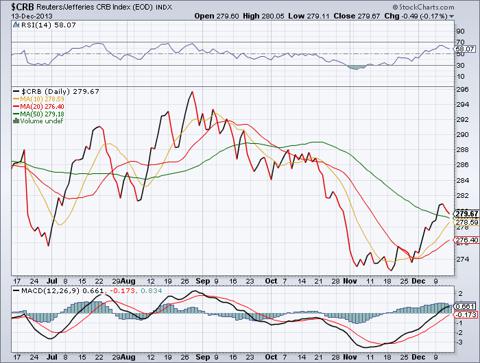Click the Low 279.11 value
The image size is (480, 363).
point(309,16)
